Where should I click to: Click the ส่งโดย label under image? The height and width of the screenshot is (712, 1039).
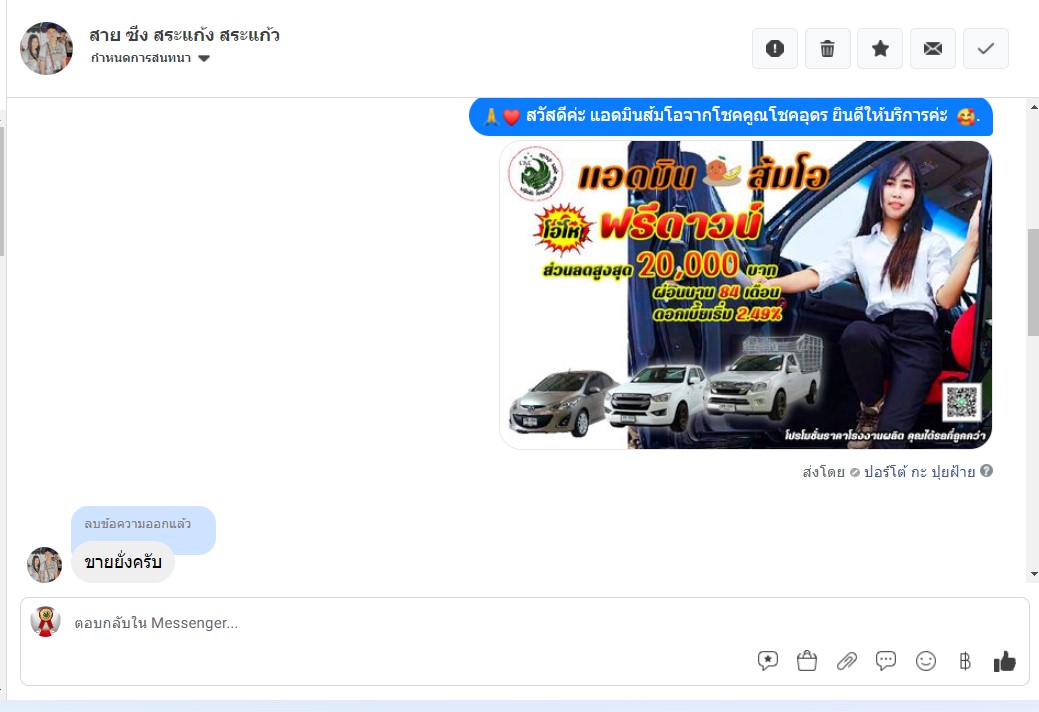point(824,472)
